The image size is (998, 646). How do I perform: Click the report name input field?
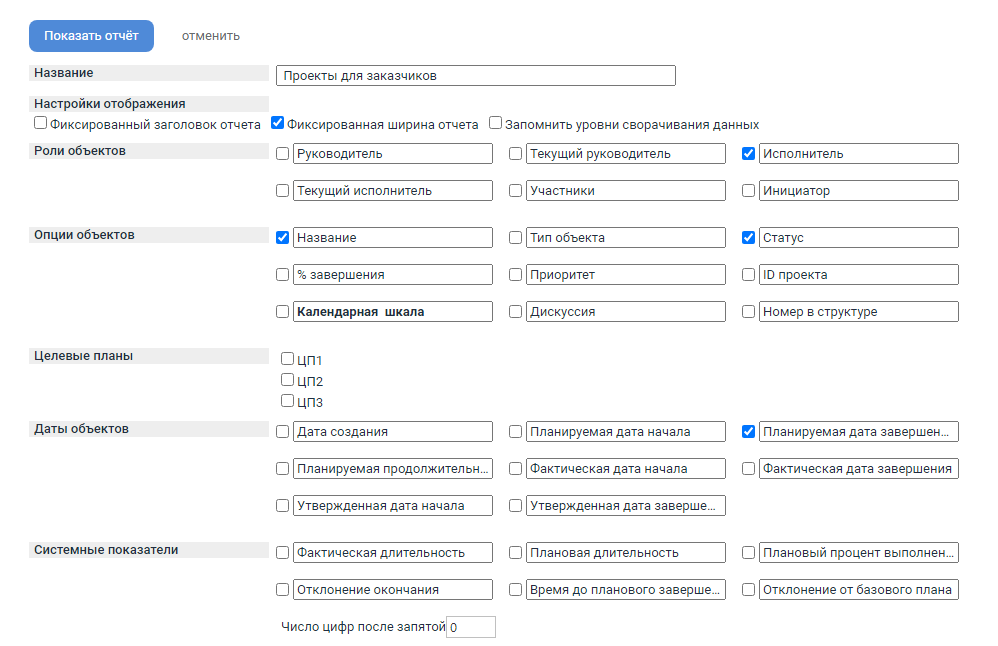(475, 76)
